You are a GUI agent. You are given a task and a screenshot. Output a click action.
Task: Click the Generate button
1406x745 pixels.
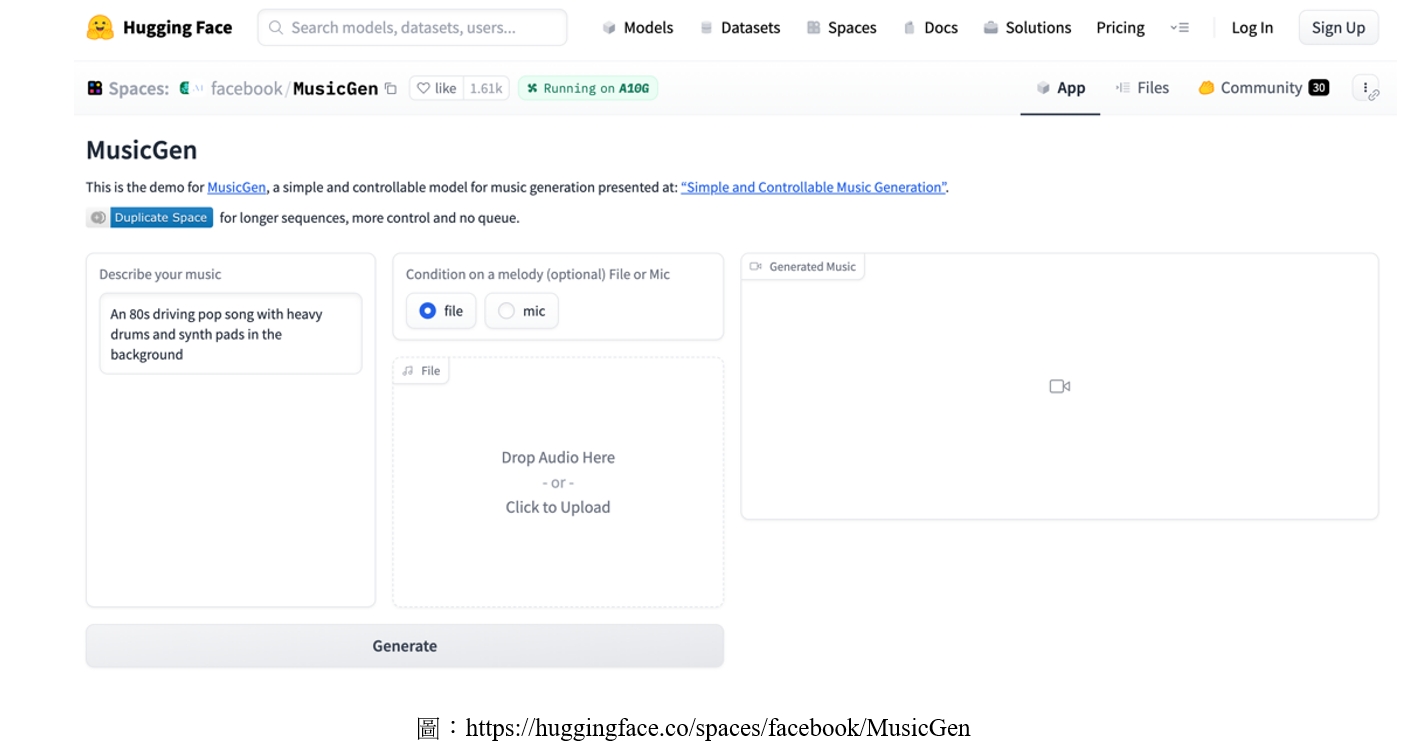pos(404,646)
